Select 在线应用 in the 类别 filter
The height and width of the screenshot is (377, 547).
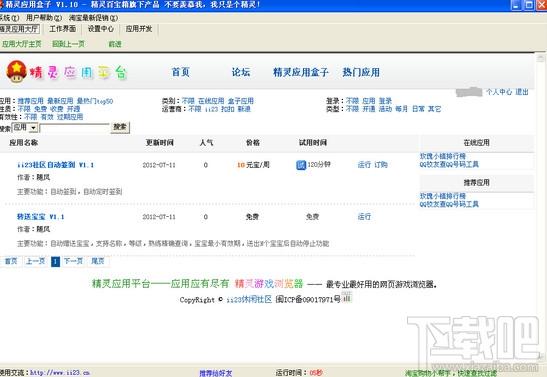(x=211, y=101)
